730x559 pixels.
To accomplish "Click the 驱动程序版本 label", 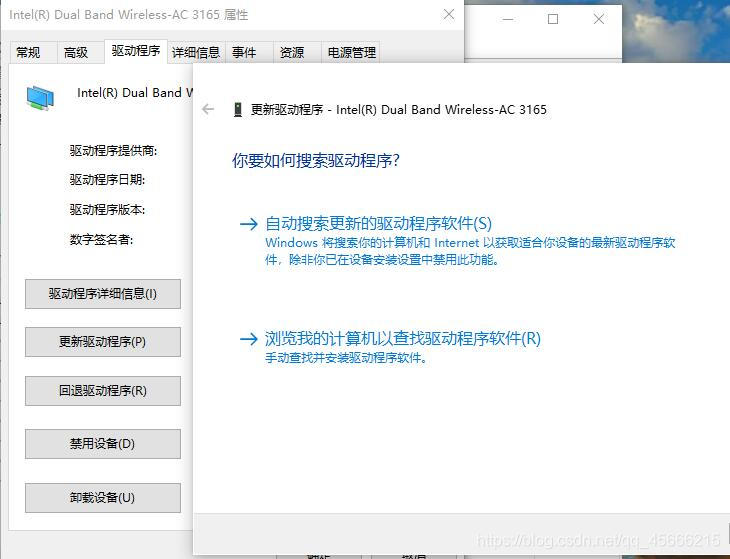I will (x=108, y=210).
